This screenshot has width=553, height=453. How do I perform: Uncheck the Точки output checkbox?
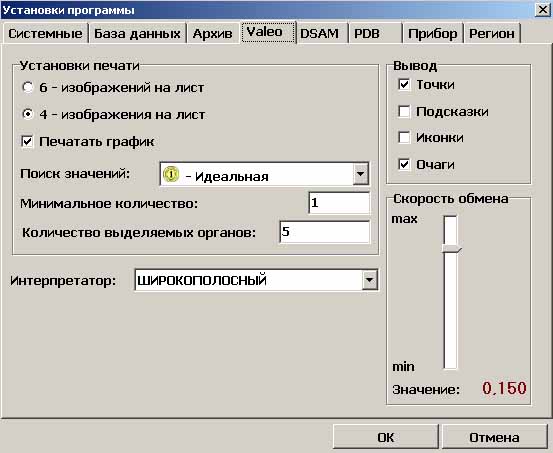[404, 84]
